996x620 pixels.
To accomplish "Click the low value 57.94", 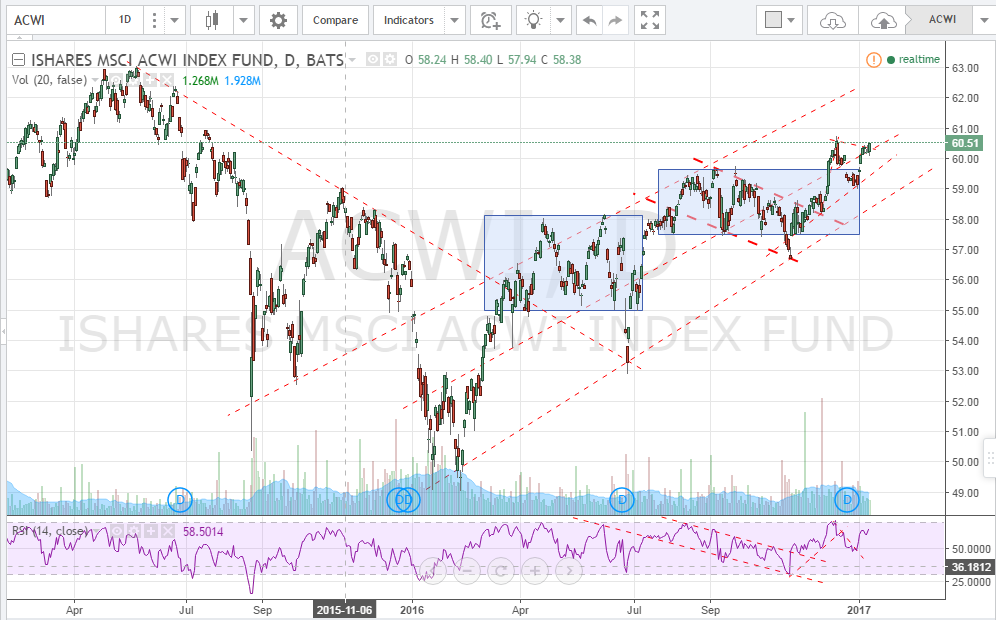I will click(x=522, y=60).
